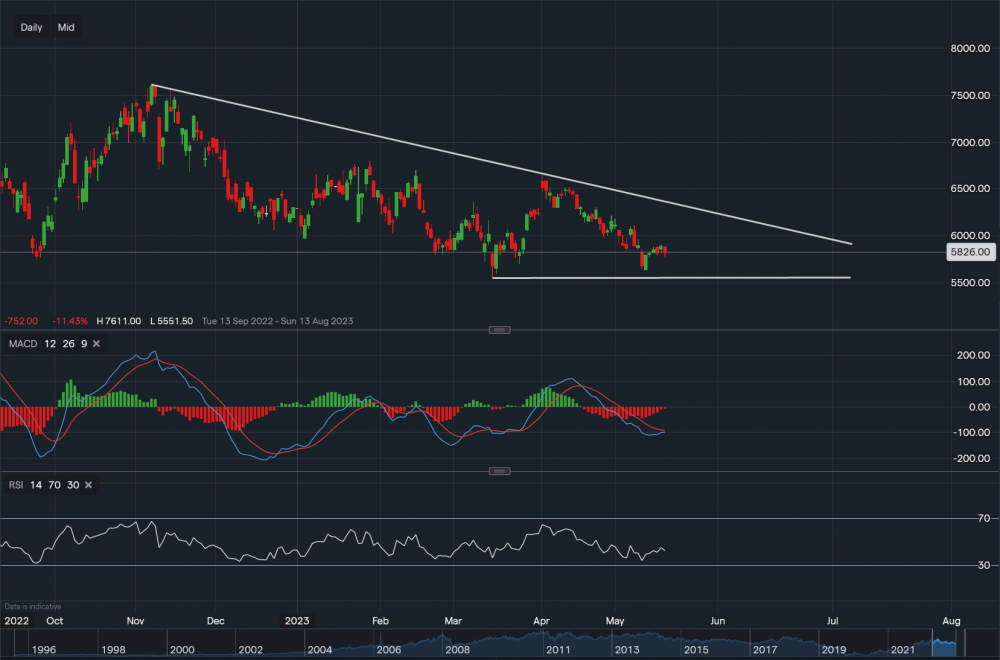The height and width of the screenshot is (660, 1000).
Task: Open the Daily timeframe selector
Action: click(31, 27)
